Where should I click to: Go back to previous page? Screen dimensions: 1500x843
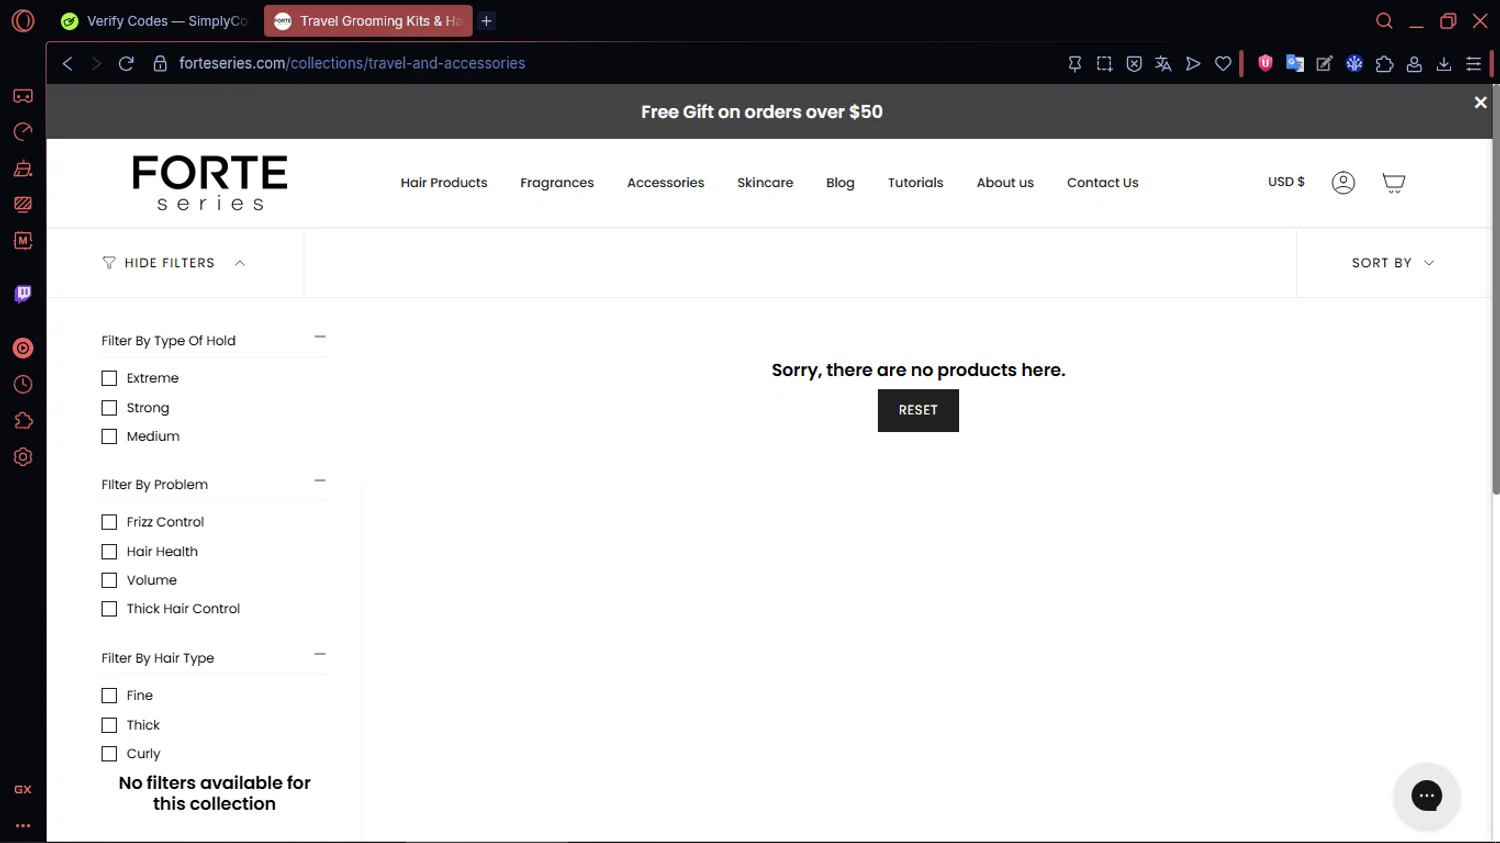[x=67, y=63]
